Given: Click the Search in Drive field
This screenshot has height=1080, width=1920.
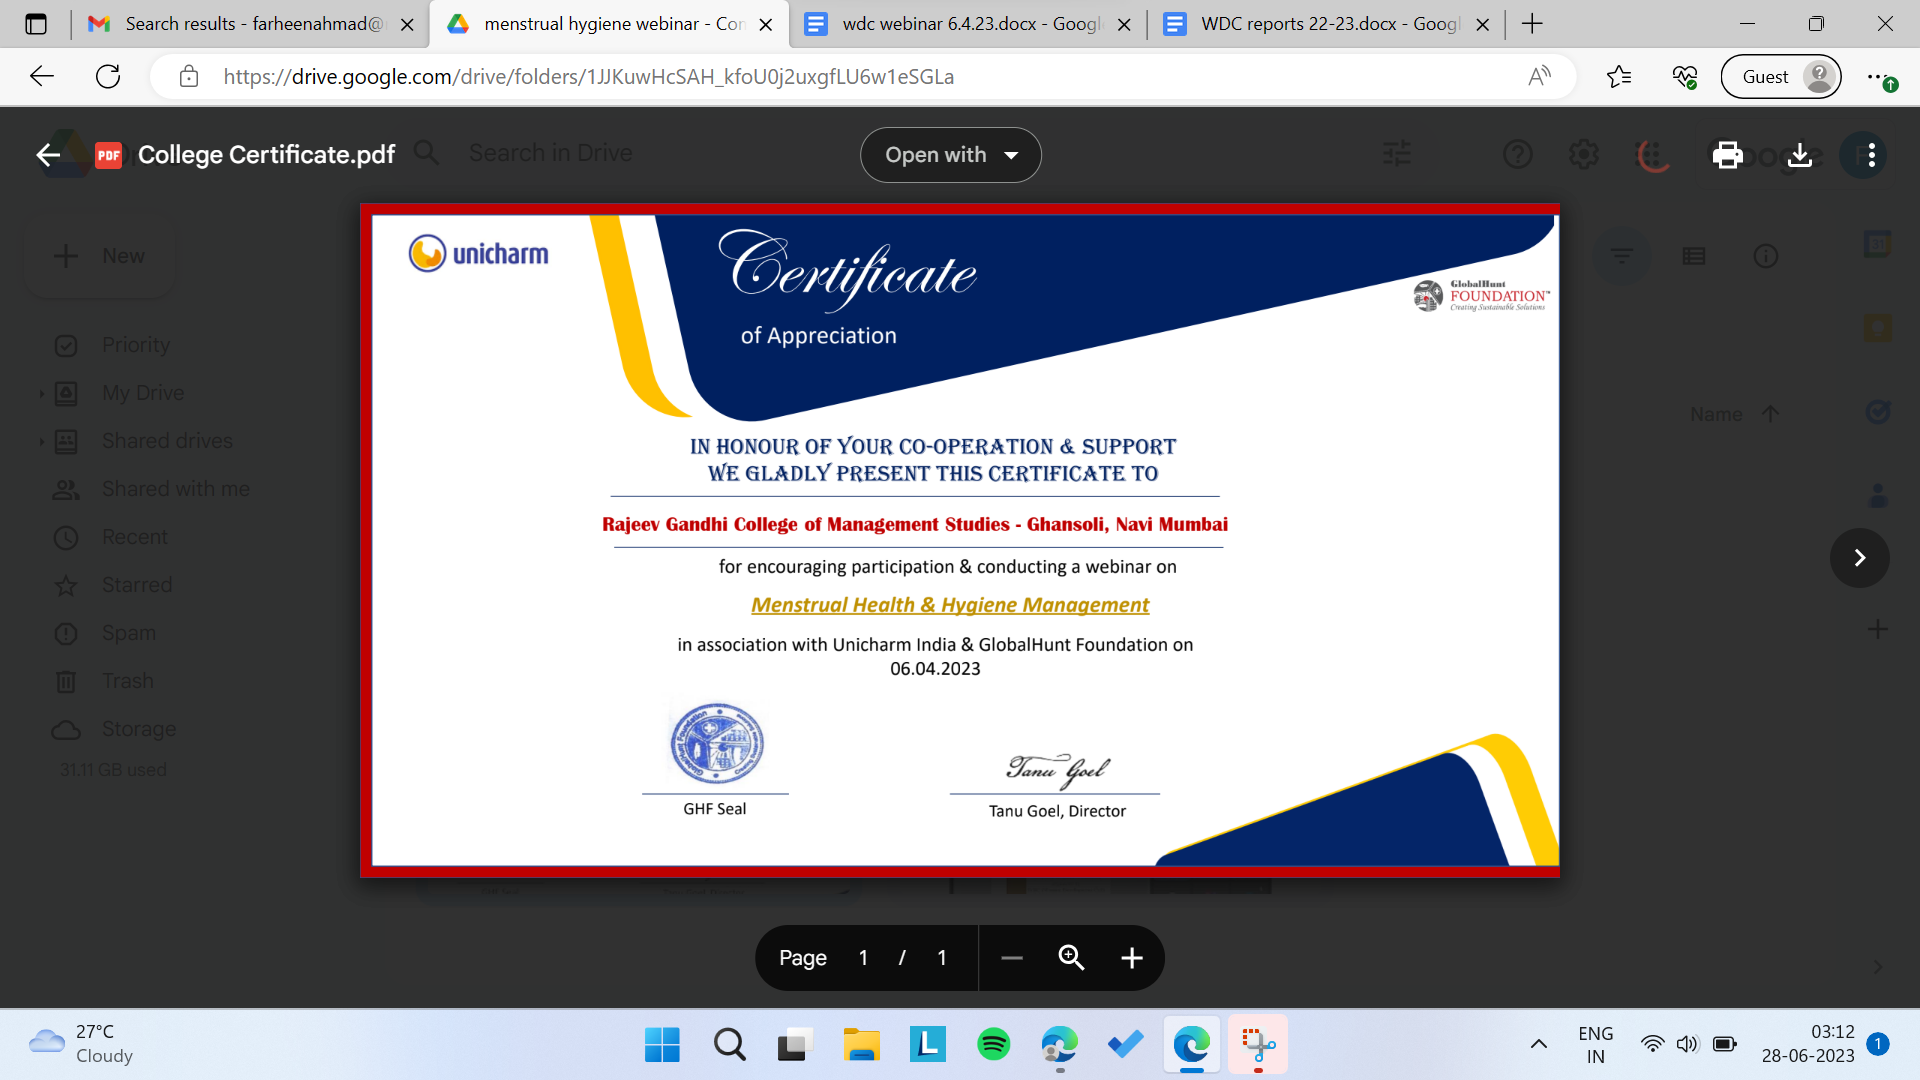Looking at the screenshot, I should (550, 153).
